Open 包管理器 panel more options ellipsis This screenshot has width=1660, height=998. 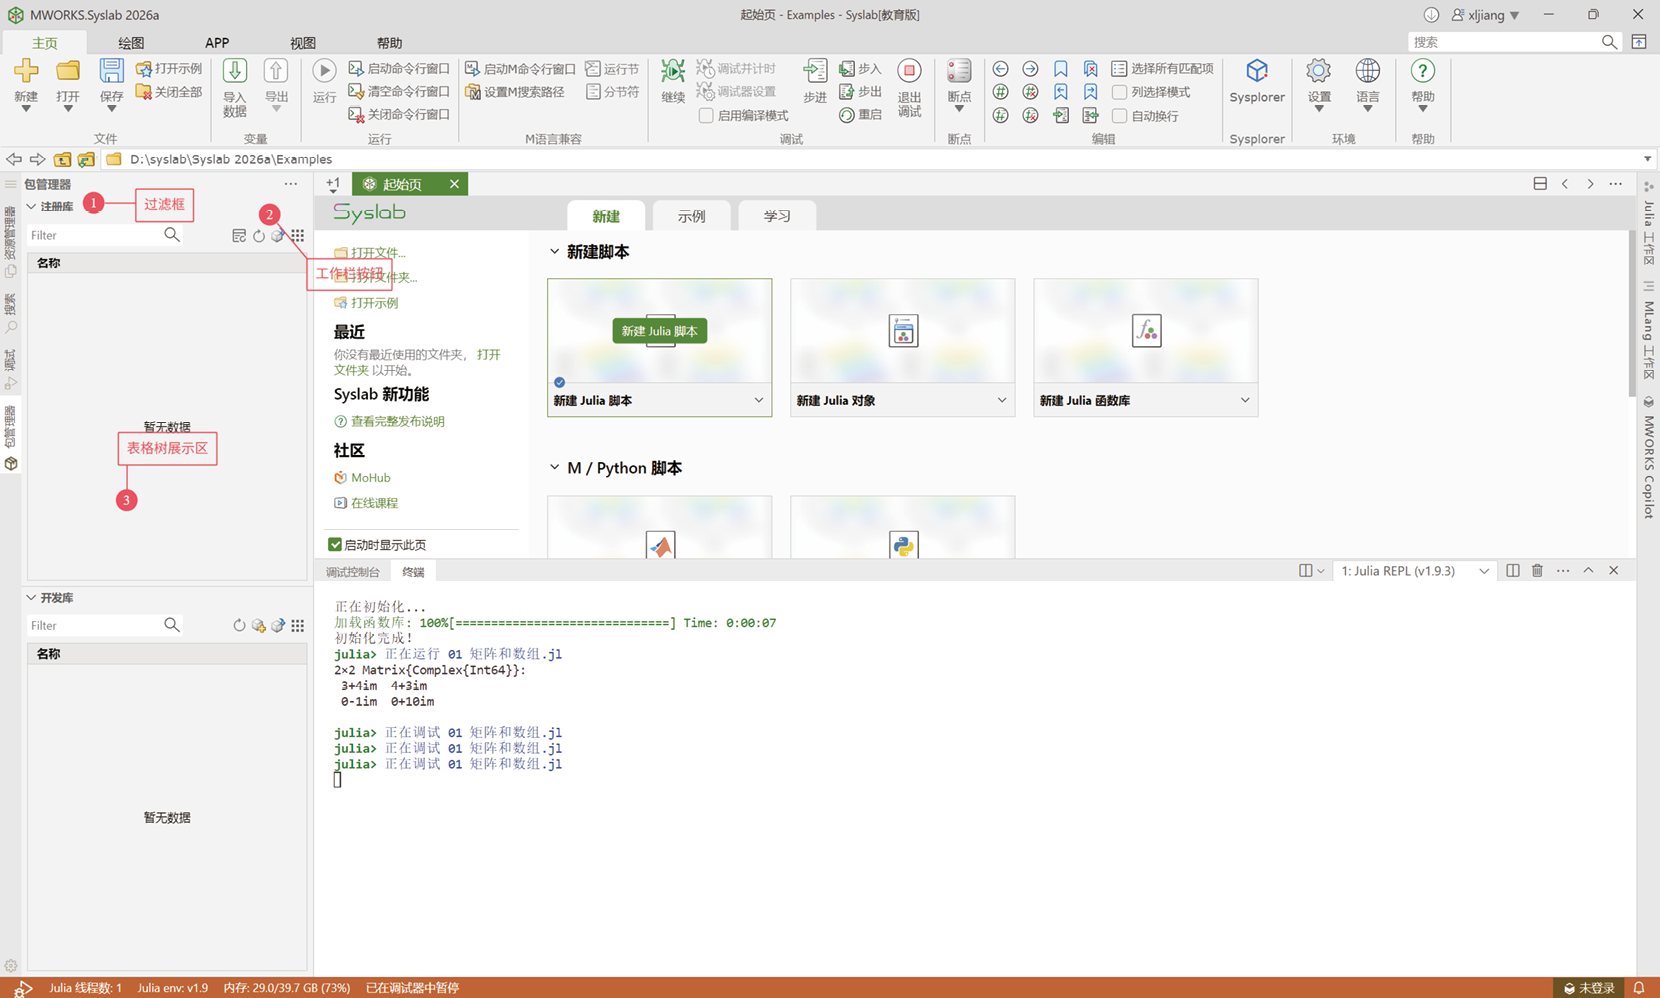click(291, 184)
